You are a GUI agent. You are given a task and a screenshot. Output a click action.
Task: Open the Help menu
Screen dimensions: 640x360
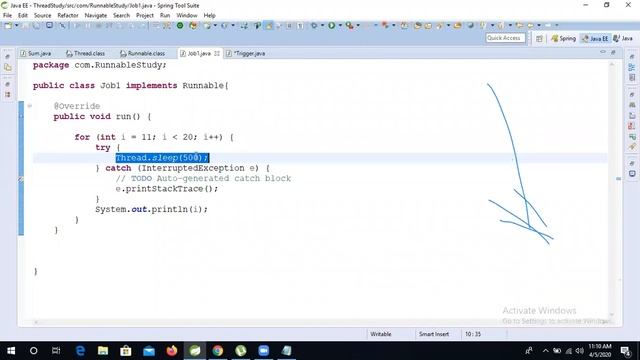point(209,16)
